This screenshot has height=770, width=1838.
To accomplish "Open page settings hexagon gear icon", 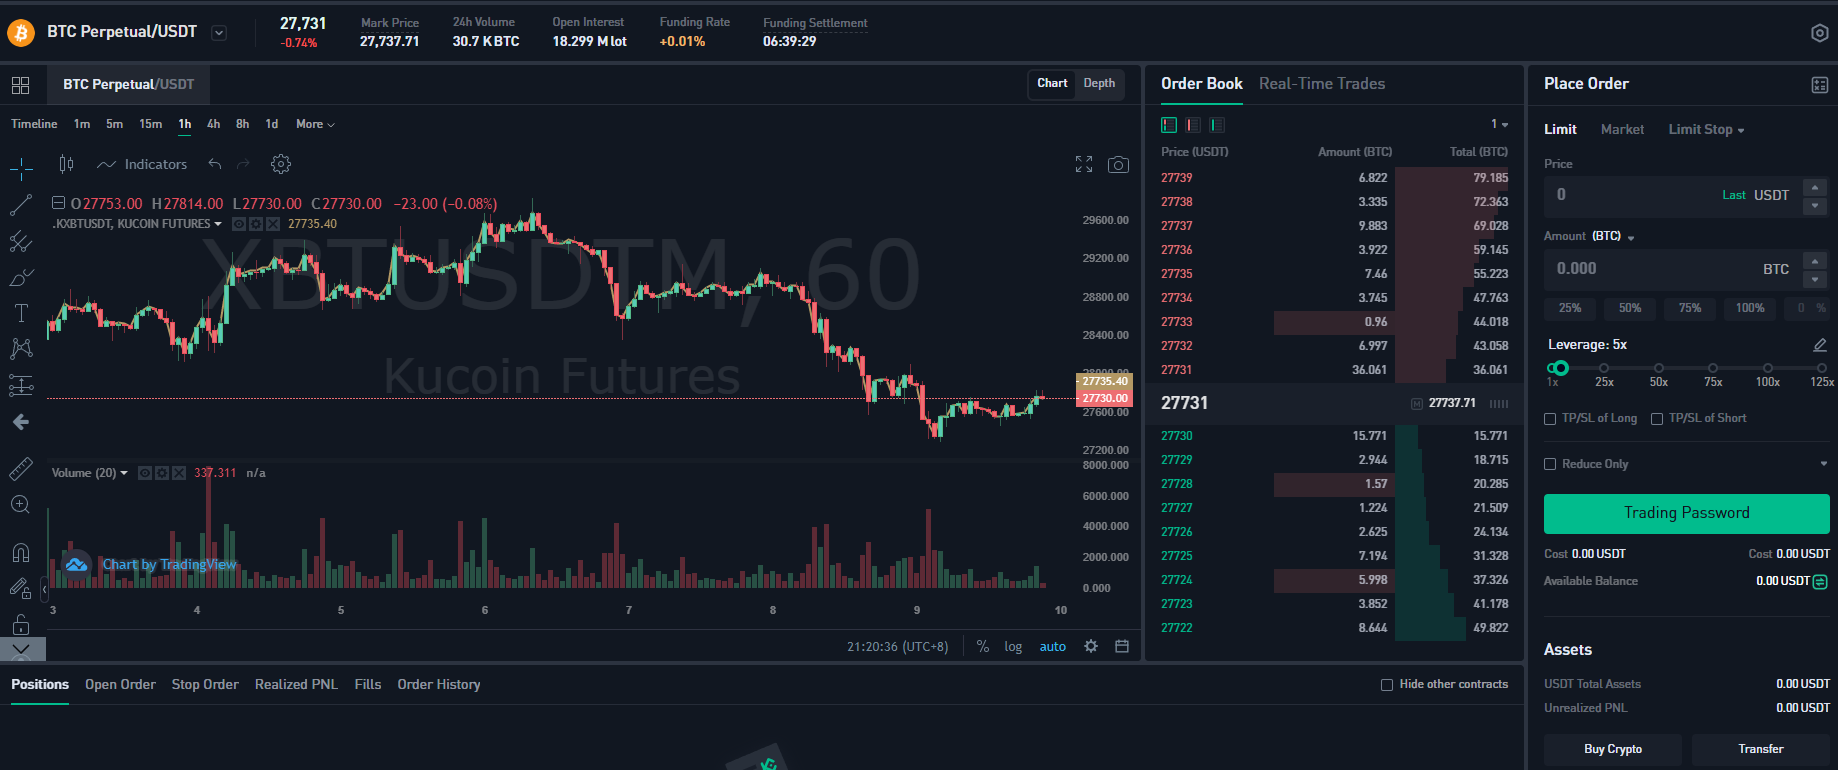I will 1820,33.
